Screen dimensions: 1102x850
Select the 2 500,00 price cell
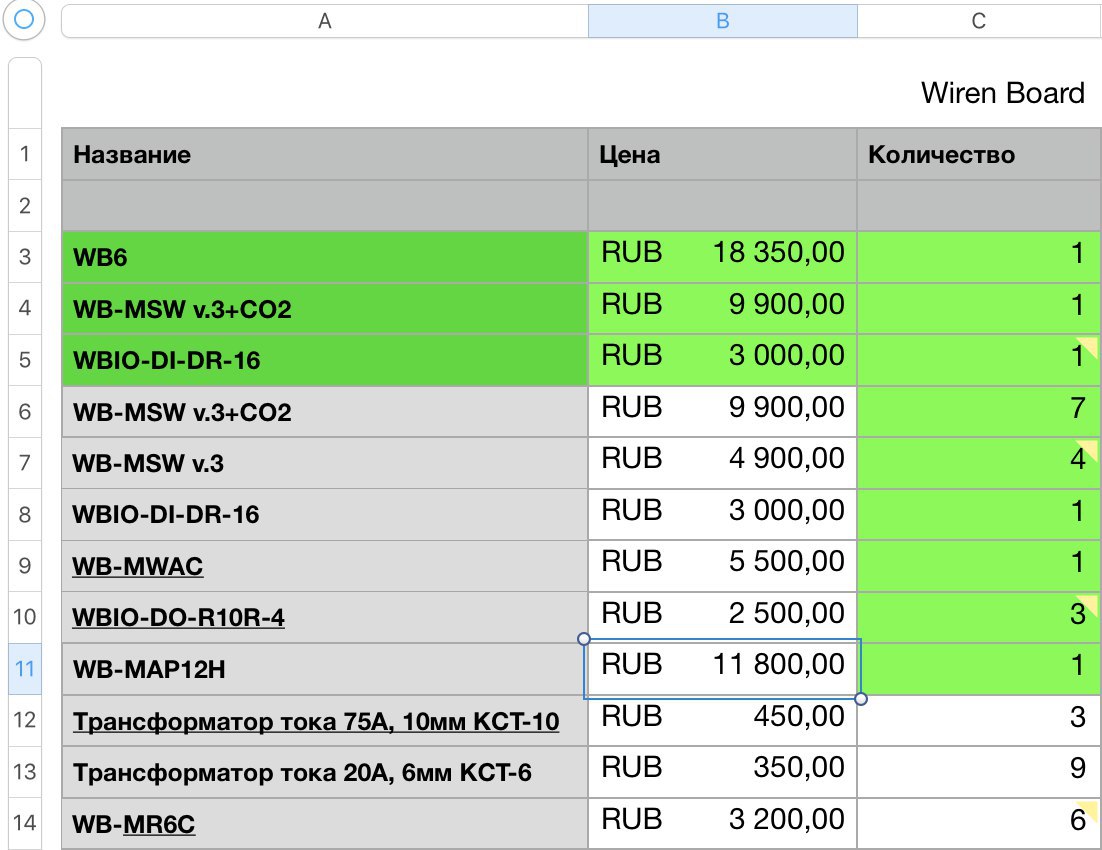coord(722,617)
